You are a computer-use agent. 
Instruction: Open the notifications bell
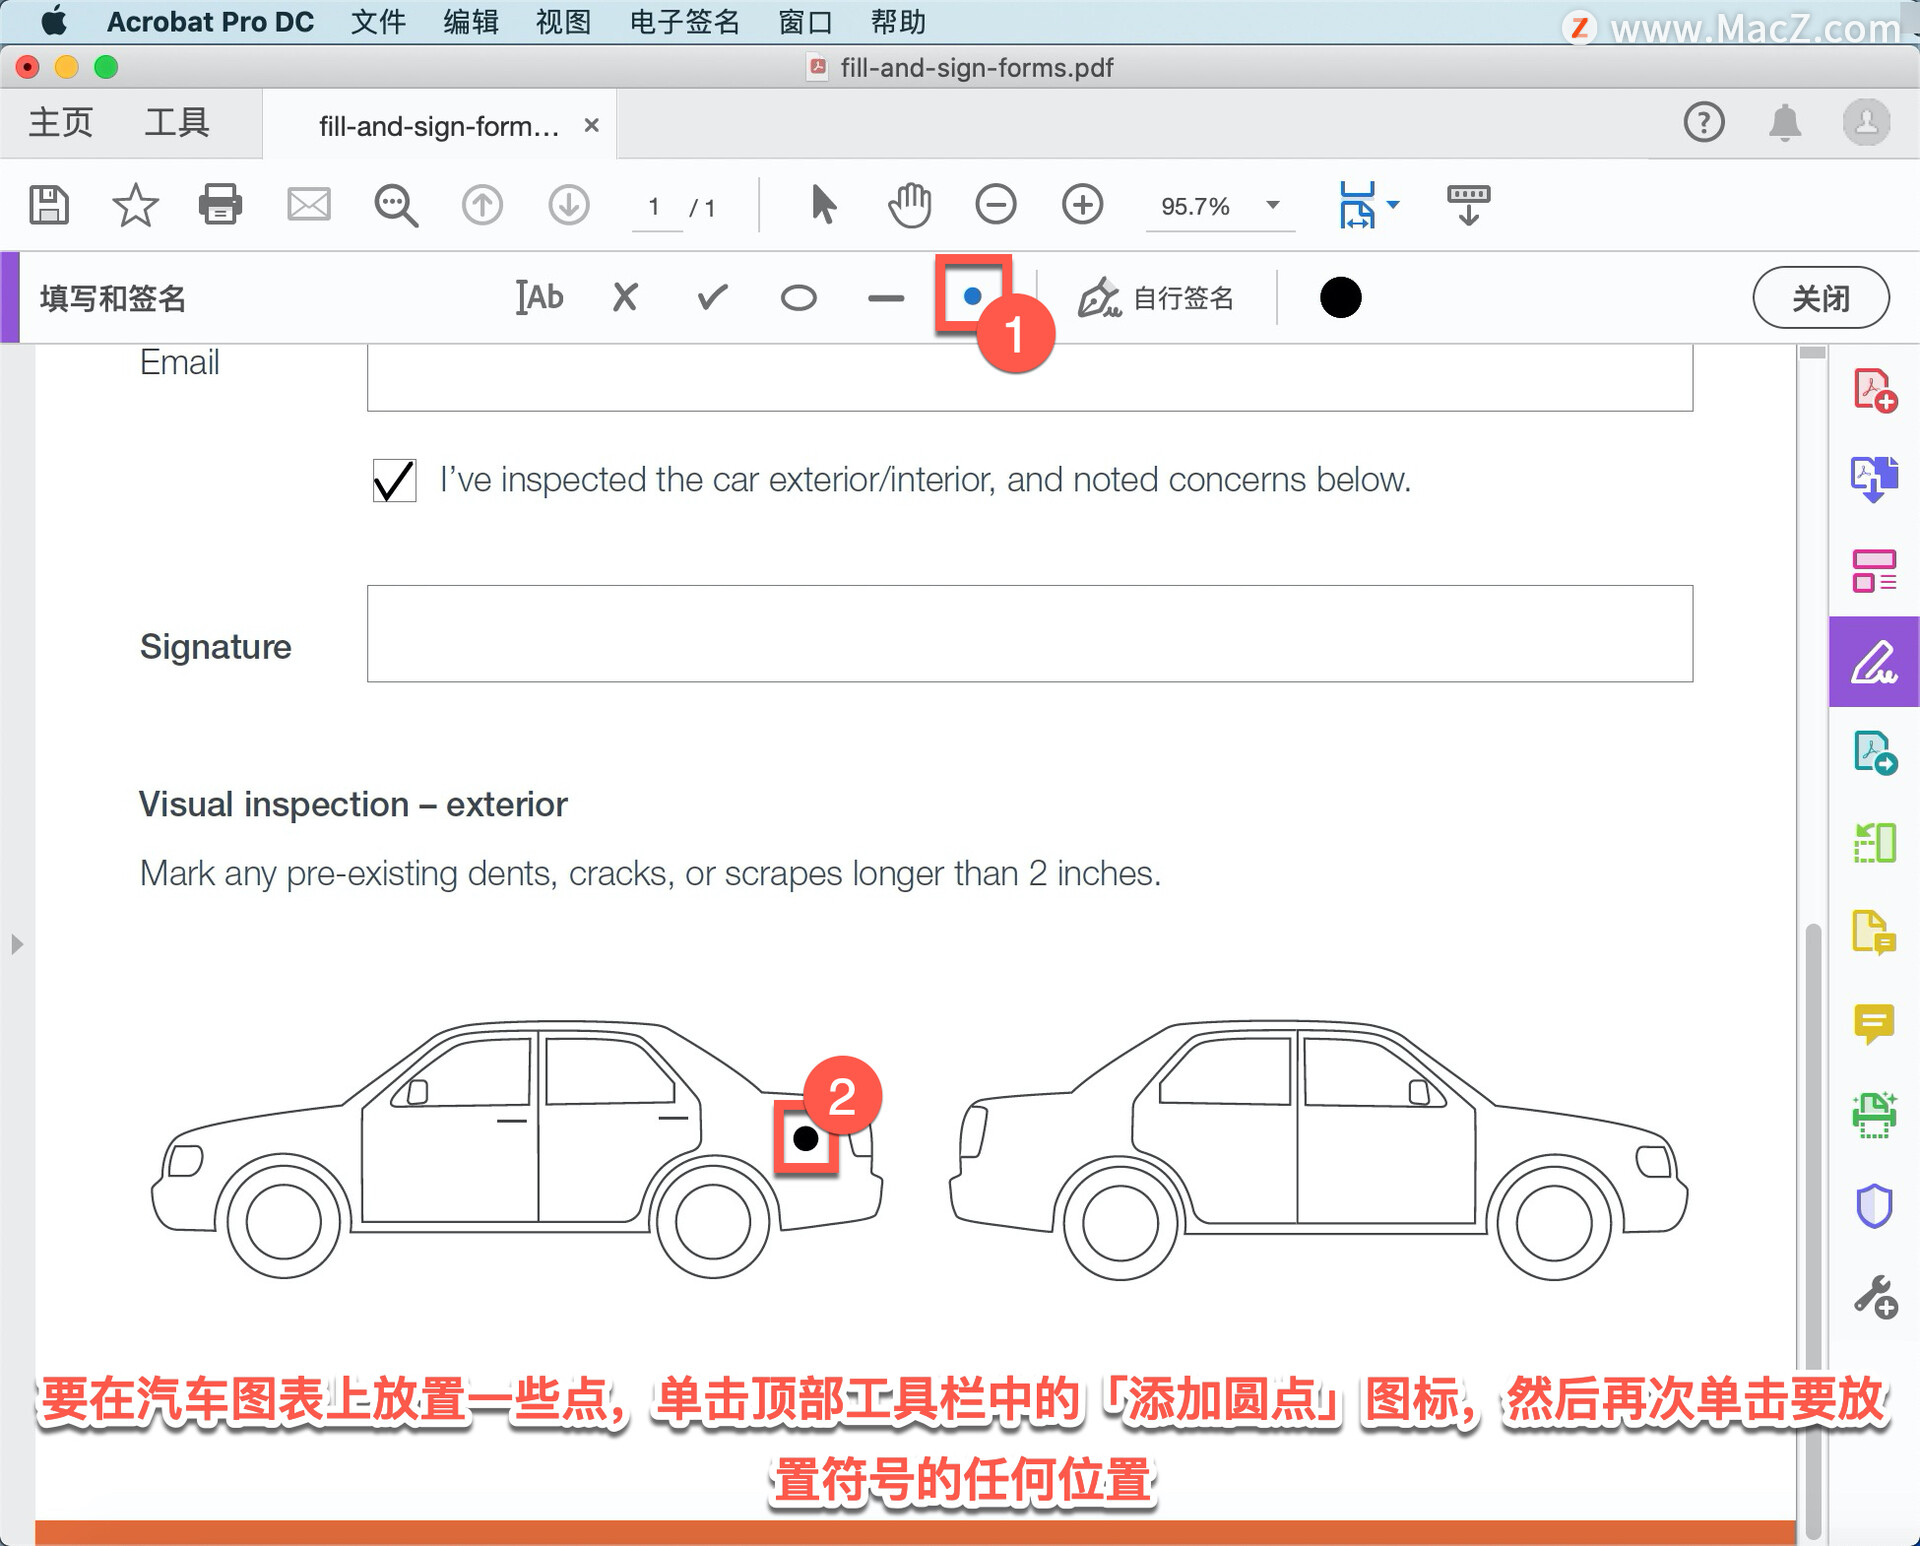pyautogui.click(x=1785, y=122)
